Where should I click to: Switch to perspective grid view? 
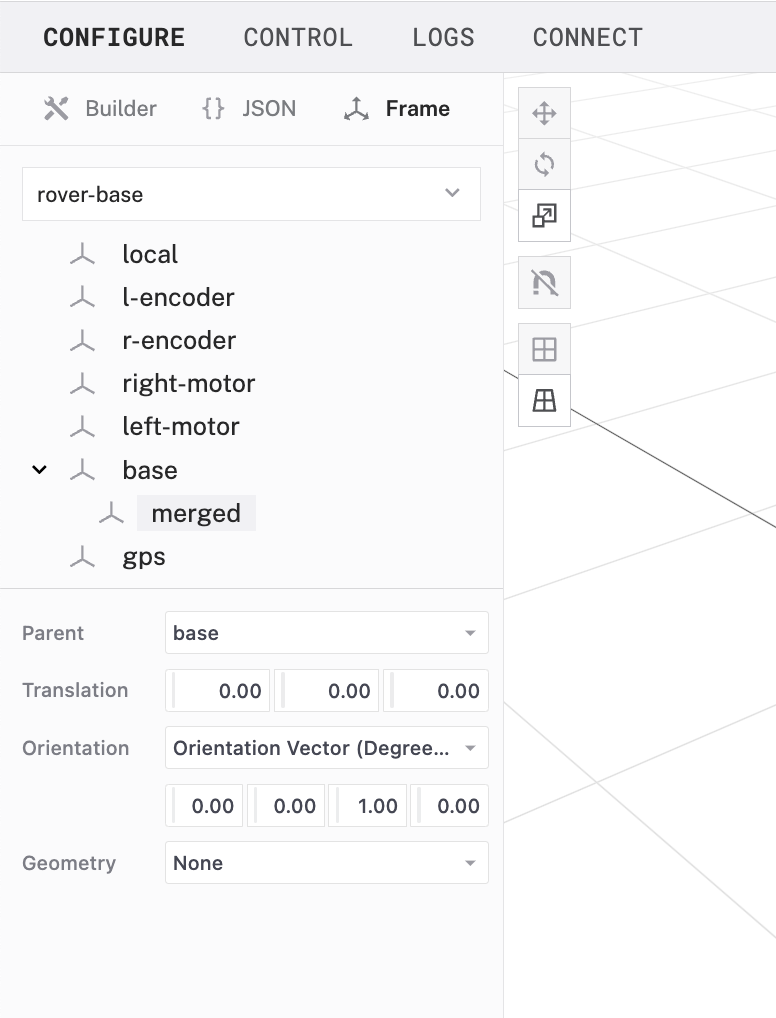(544, 401)
